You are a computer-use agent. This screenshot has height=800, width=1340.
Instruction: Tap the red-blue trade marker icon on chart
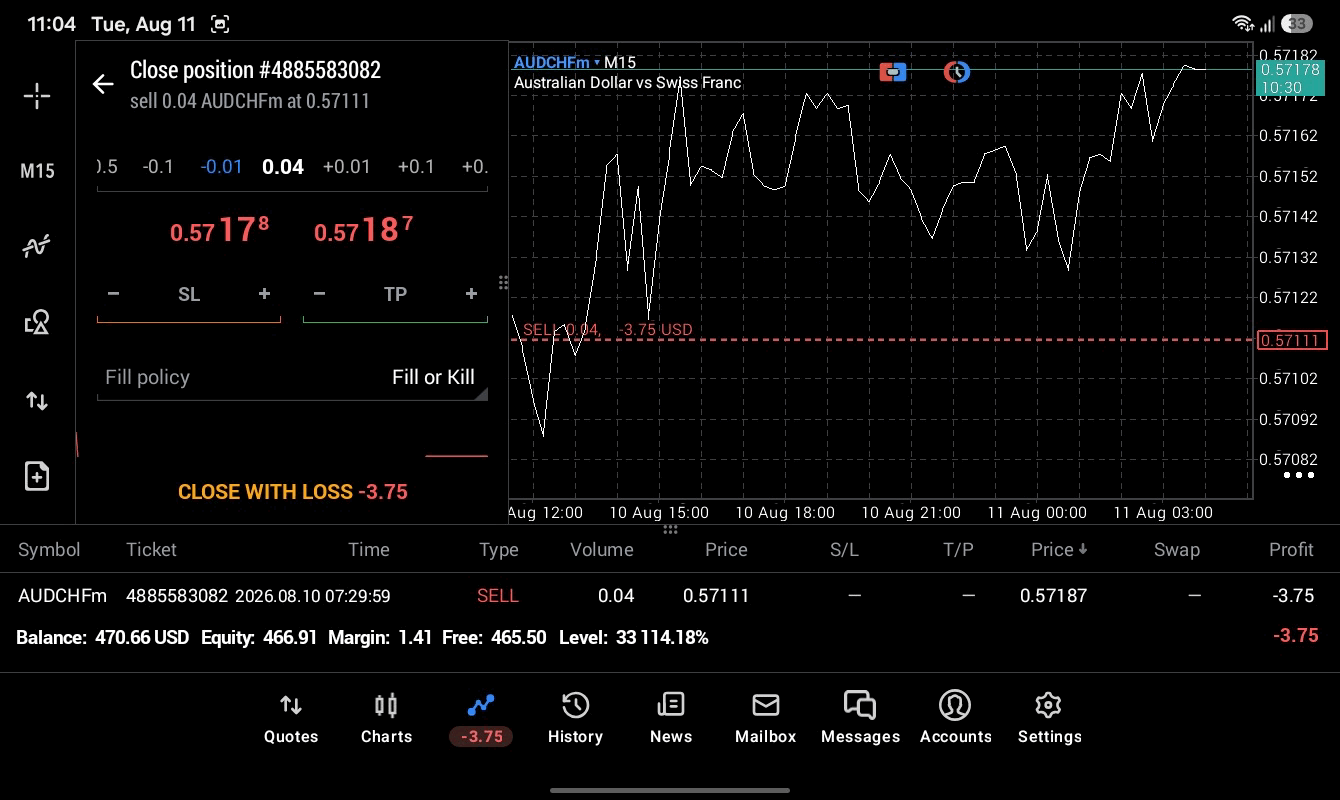click(x=893, y=72)
